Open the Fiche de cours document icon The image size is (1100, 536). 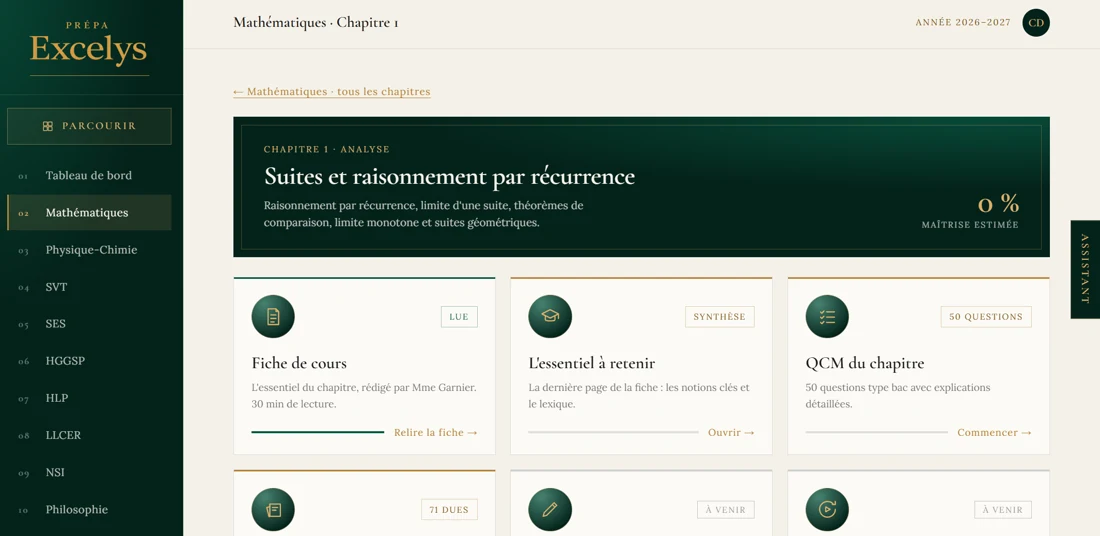[273, 316]
